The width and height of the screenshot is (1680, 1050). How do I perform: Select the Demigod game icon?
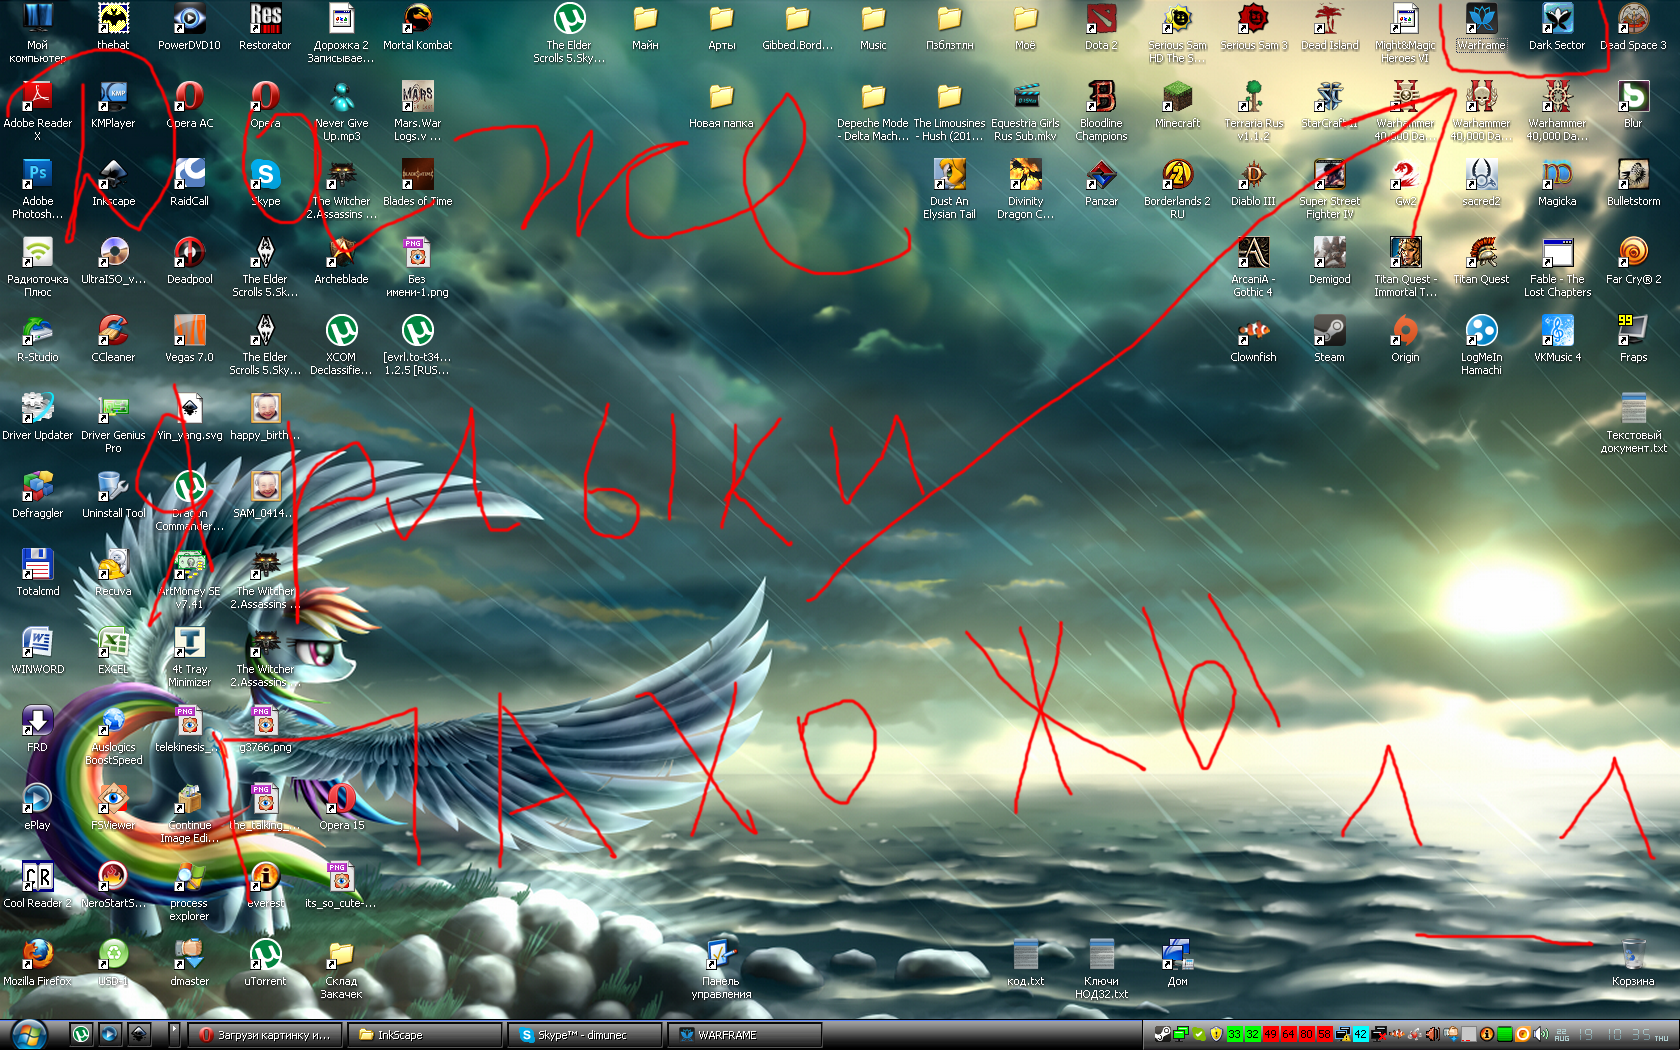(1329, 261)
